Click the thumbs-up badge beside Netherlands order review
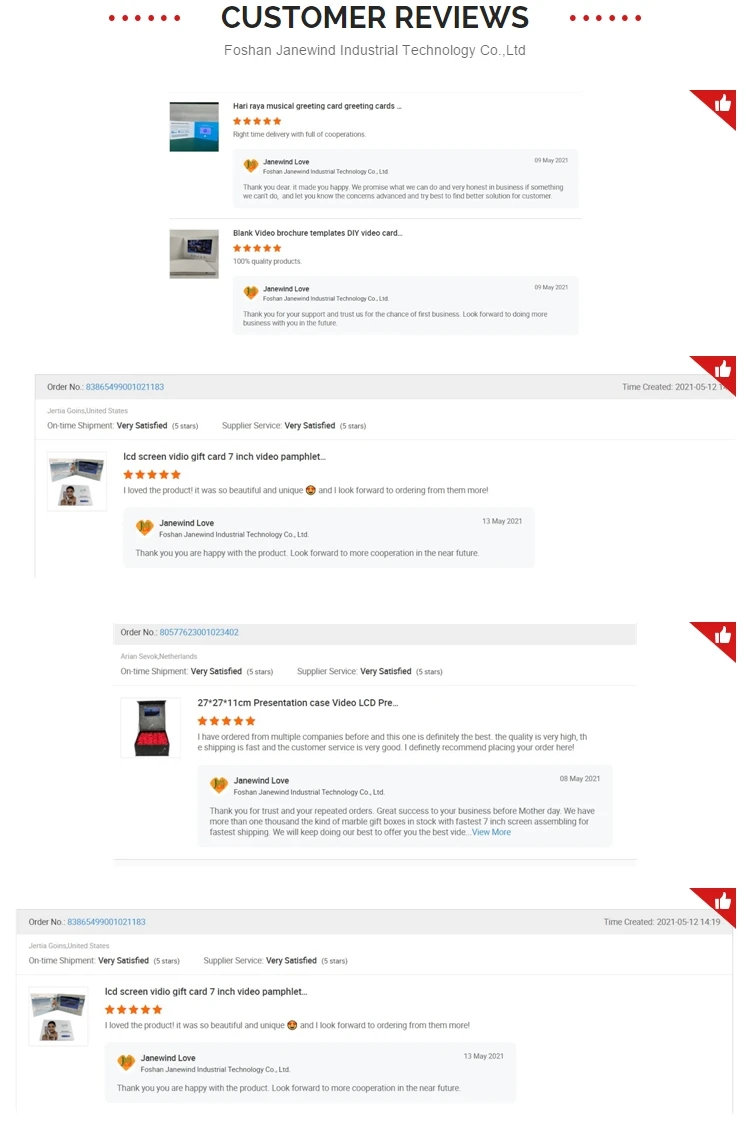 click(717, 639)
